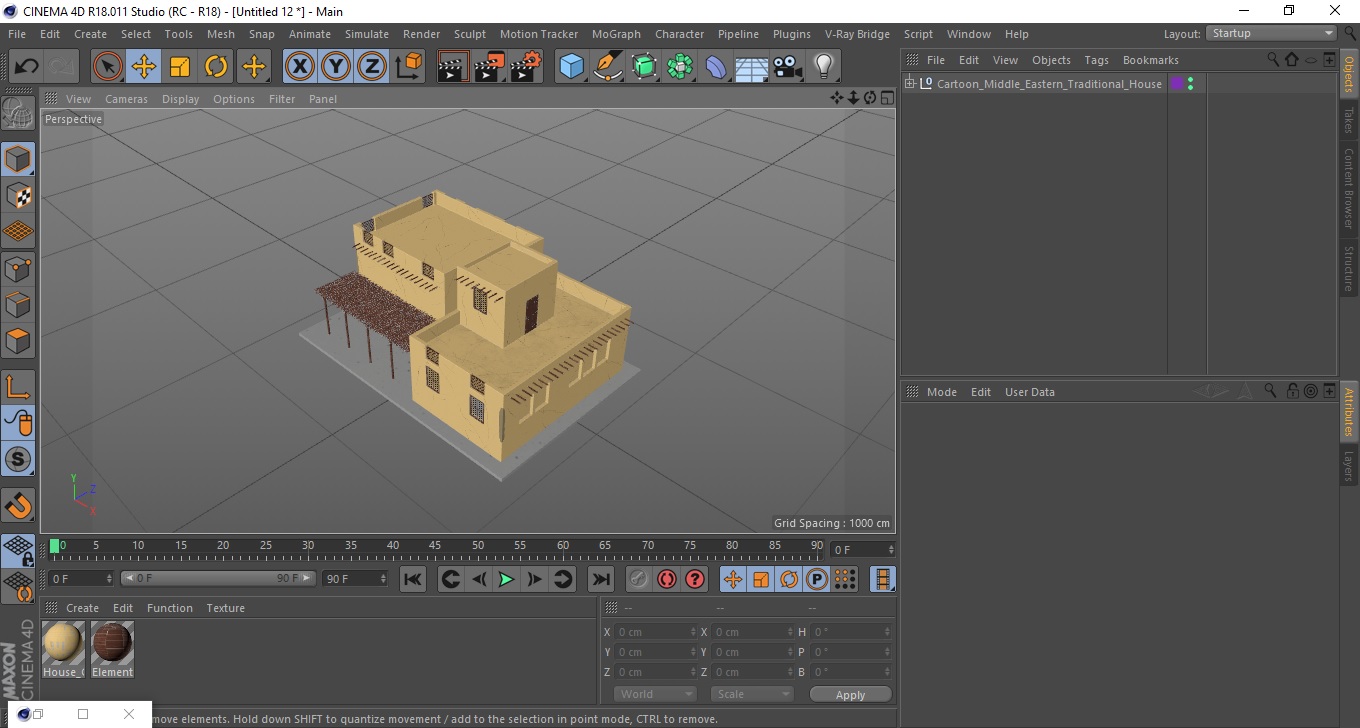Select the House_ material thumbnail
The image size is (1360, 728).
pyautogui.click(x=63, y=643)
